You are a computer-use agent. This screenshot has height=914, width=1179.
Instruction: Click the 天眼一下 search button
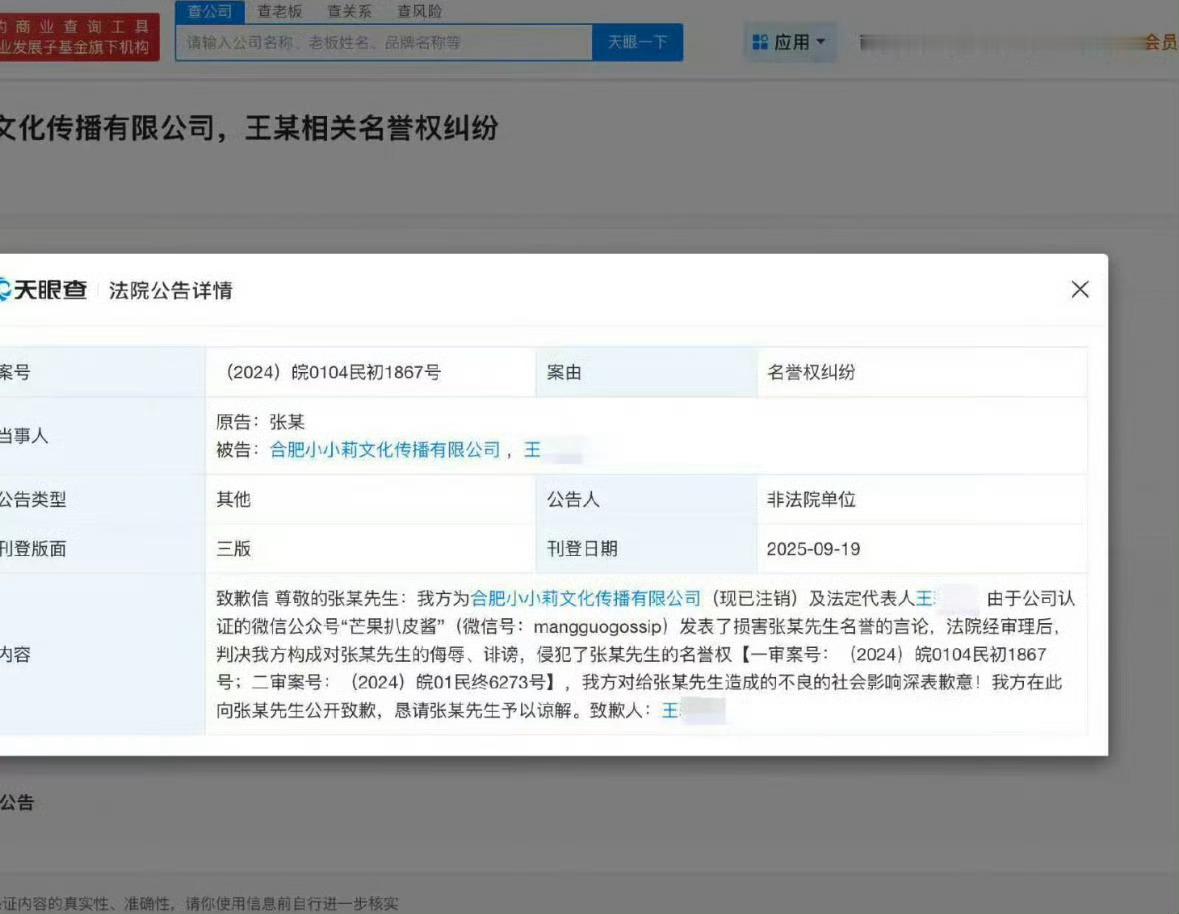[638, 42]
